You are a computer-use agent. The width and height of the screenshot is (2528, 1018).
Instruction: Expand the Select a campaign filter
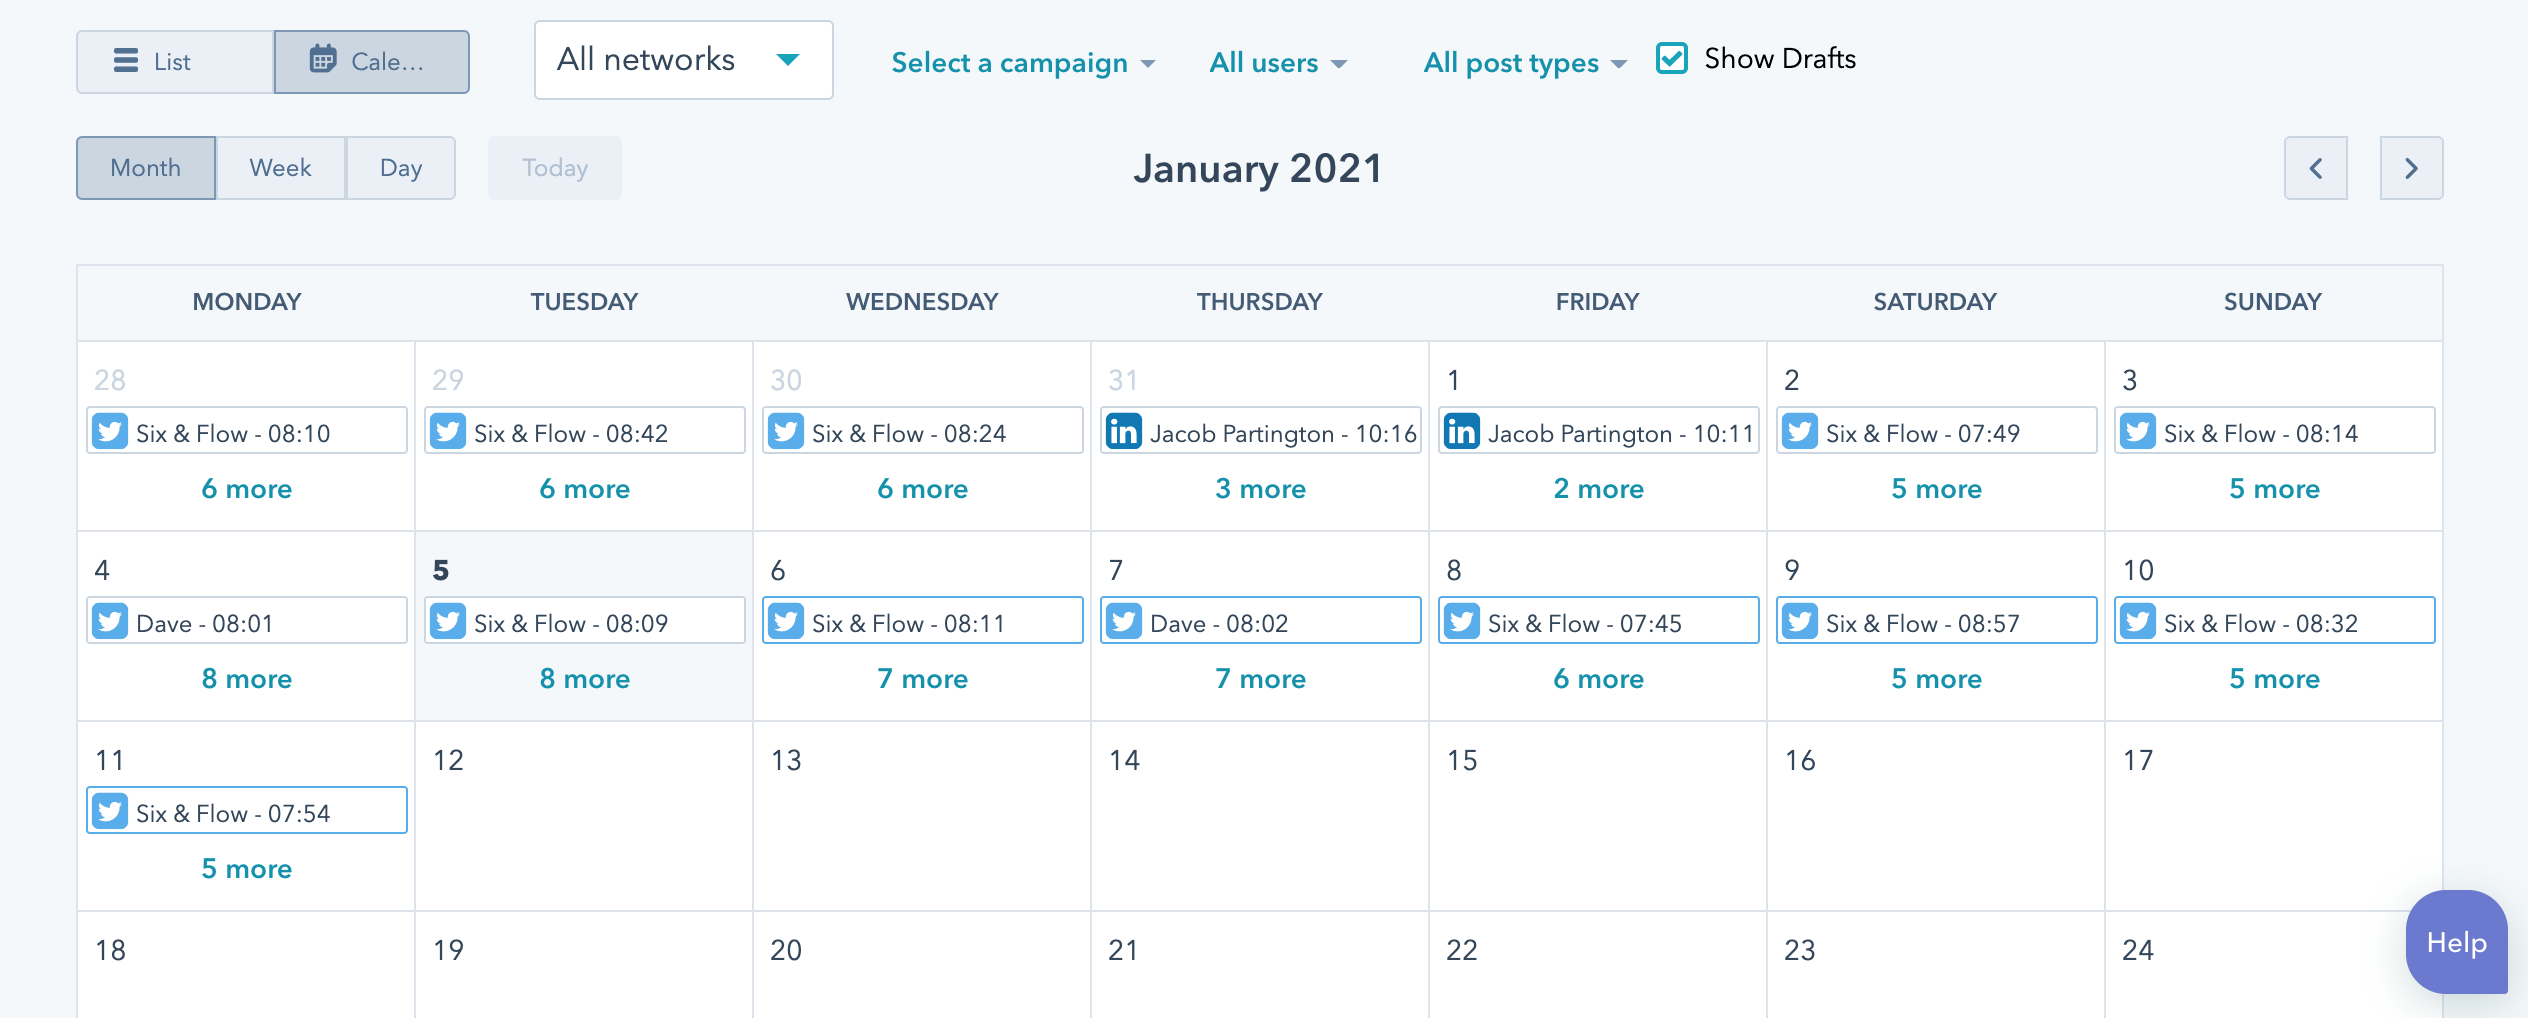pyautogui.click(x=1023, y=63)
